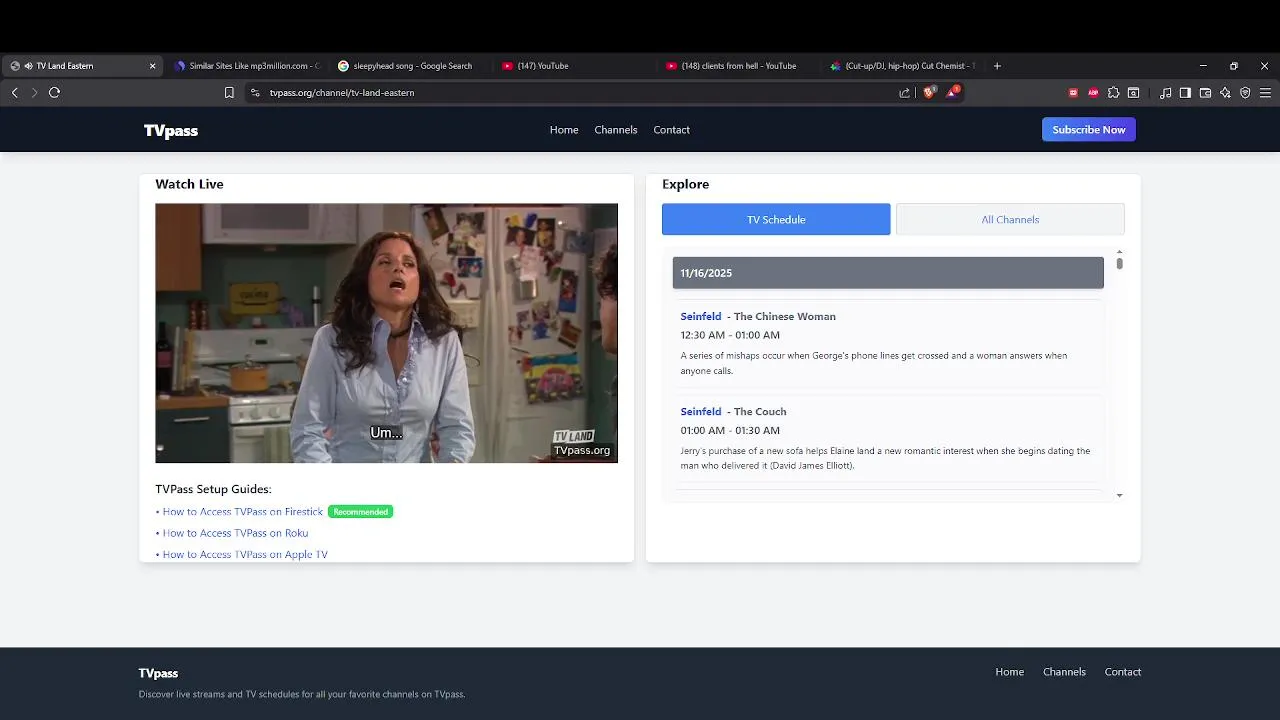Click the browser back arrow
This screenshot has height=720, width=1280.
point(14,92)
